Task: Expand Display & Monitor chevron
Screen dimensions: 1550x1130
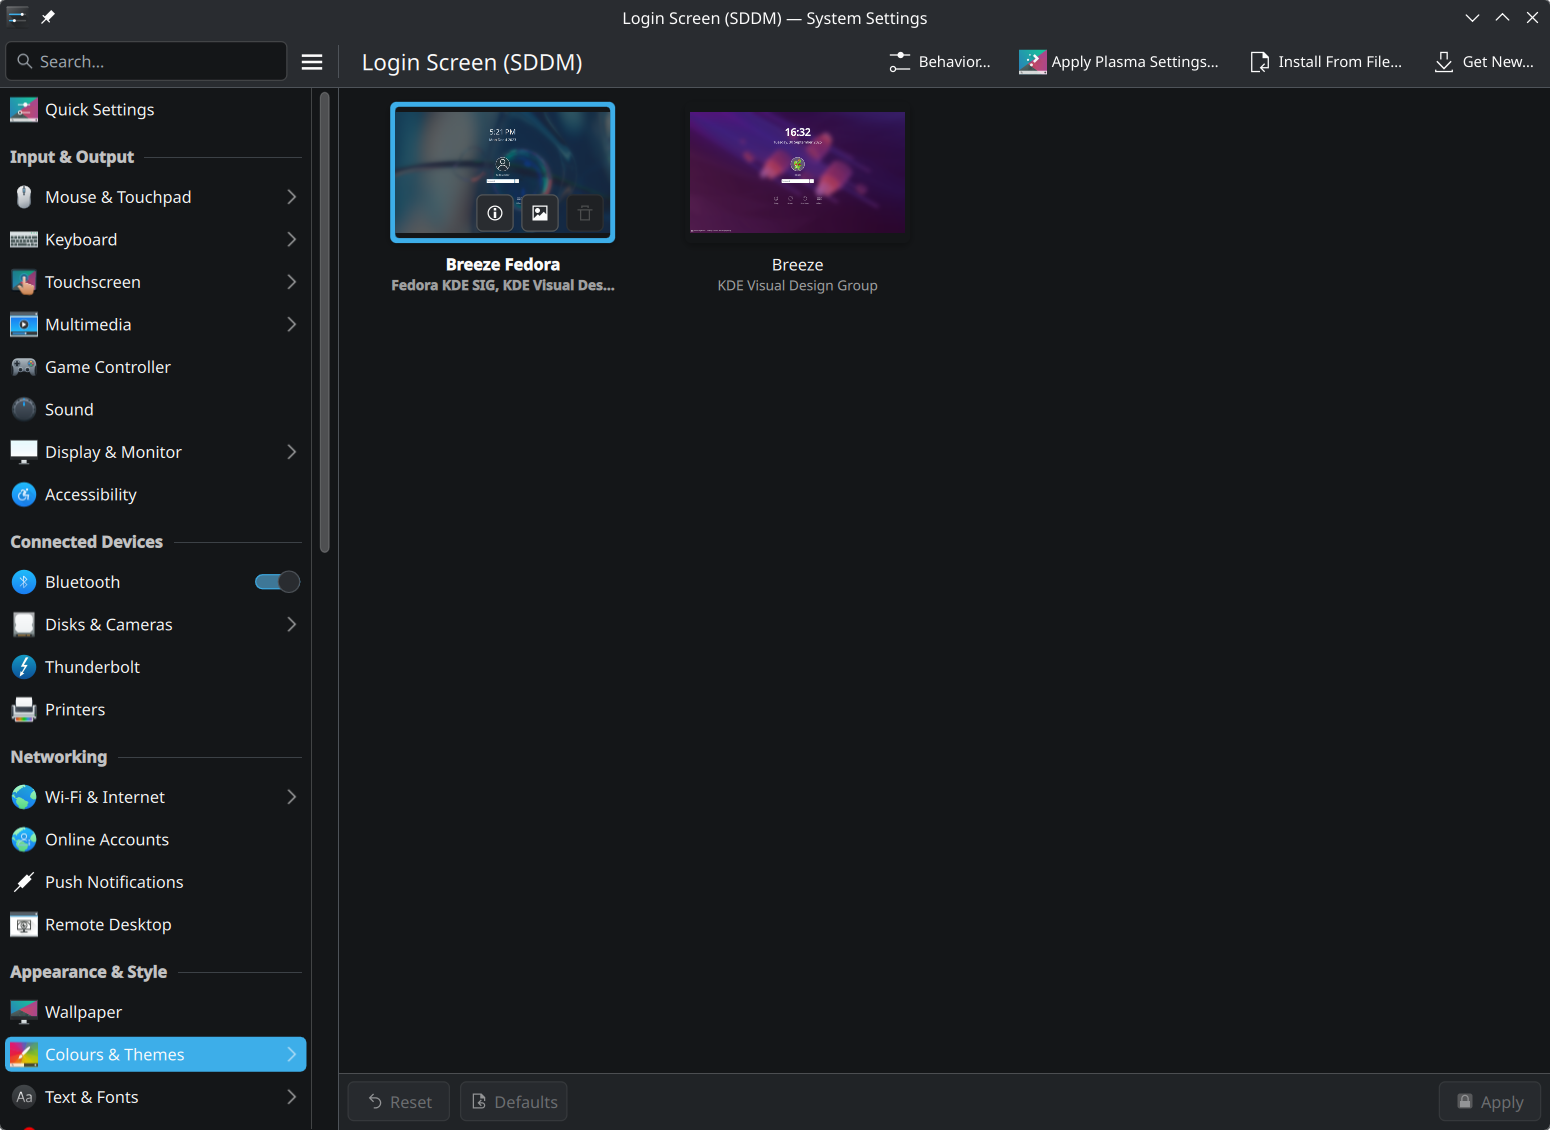Action: click(x=291, y=452)
